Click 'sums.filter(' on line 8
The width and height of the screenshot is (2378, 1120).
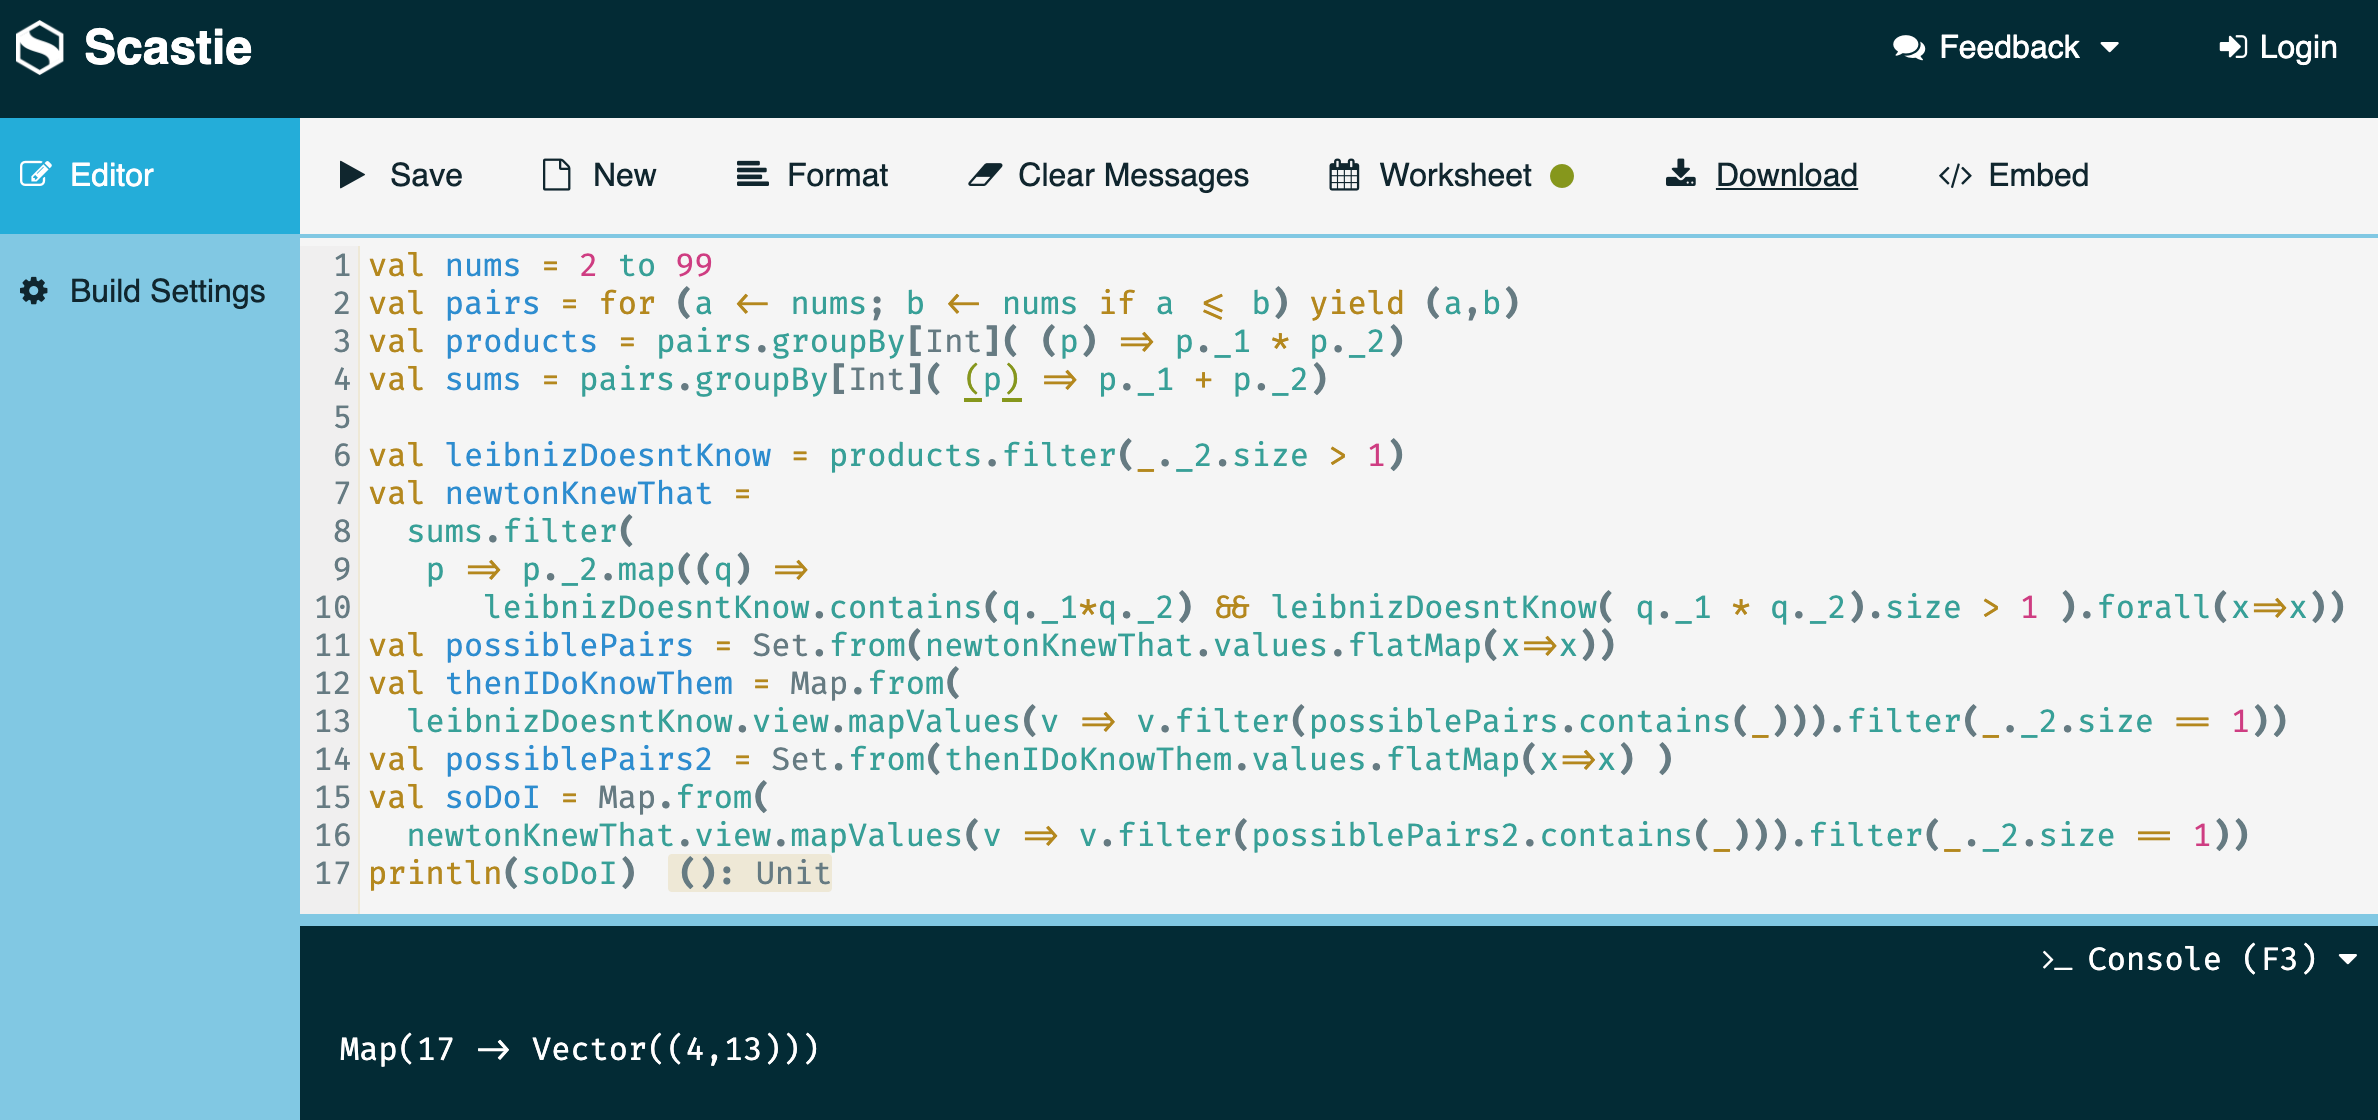click(520, 531)
